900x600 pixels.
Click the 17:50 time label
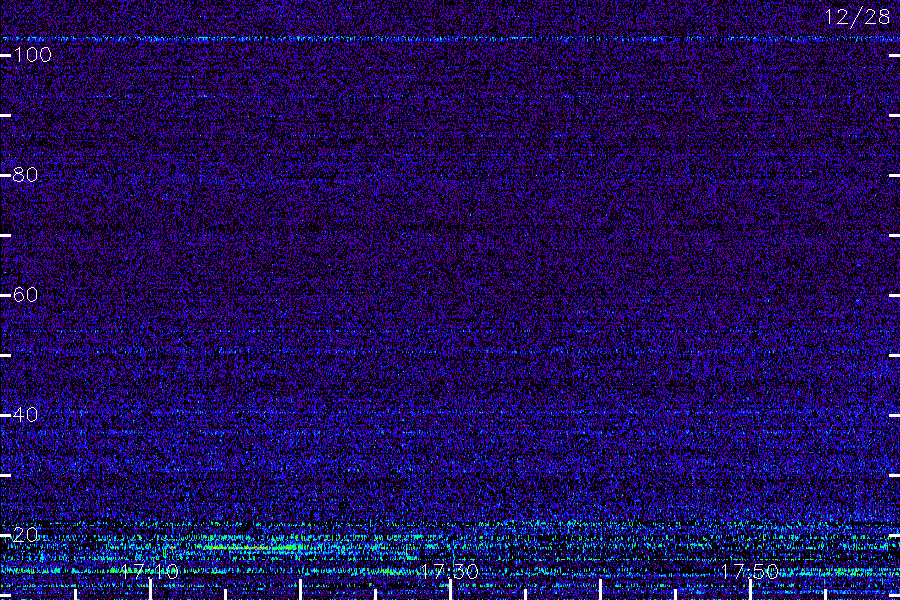750,571
